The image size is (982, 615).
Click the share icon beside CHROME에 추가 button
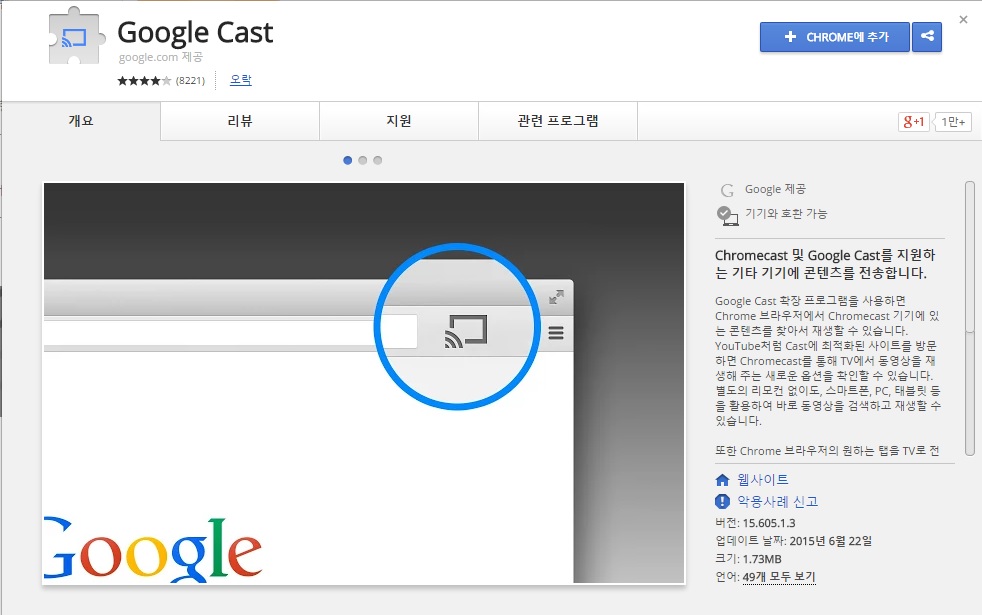926,37
